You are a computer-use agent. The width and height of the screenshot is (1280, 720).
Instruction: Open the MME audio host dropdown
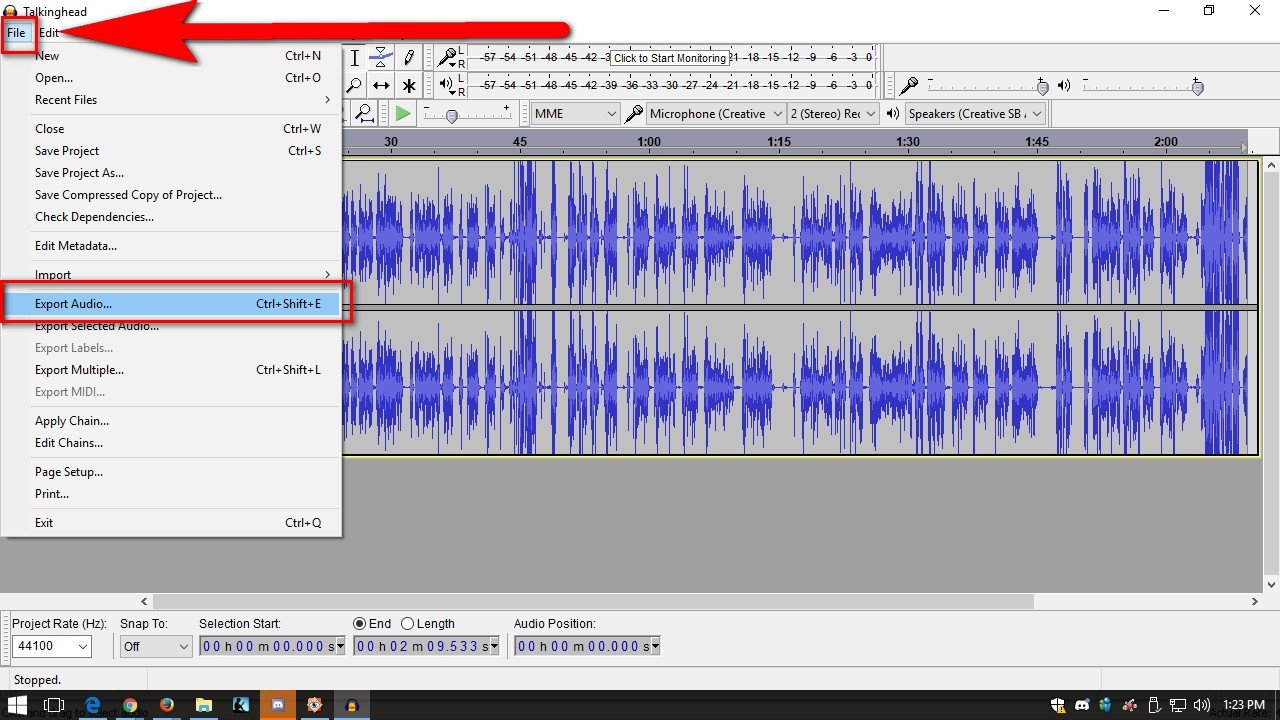(576, 114)
